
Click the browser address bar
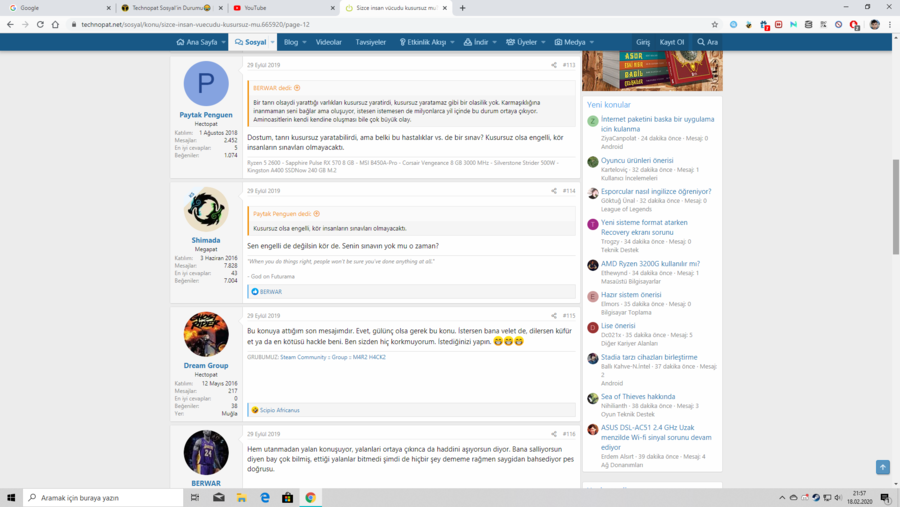390,25
